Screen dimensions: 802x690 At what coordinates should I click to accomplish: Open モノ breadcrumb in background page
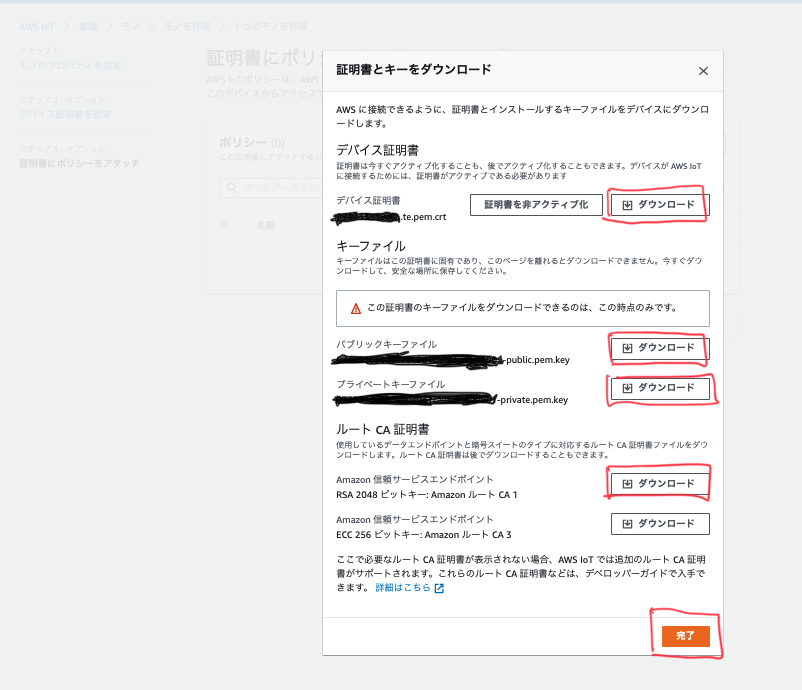click(130, 27)
